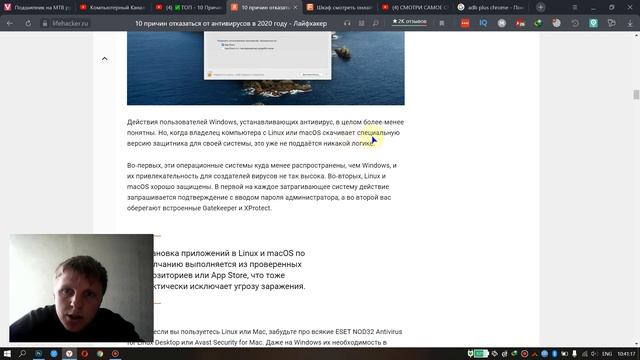Switch to the СМОТРИ САМОЕ YouTube tab

[x=415, y=7]
